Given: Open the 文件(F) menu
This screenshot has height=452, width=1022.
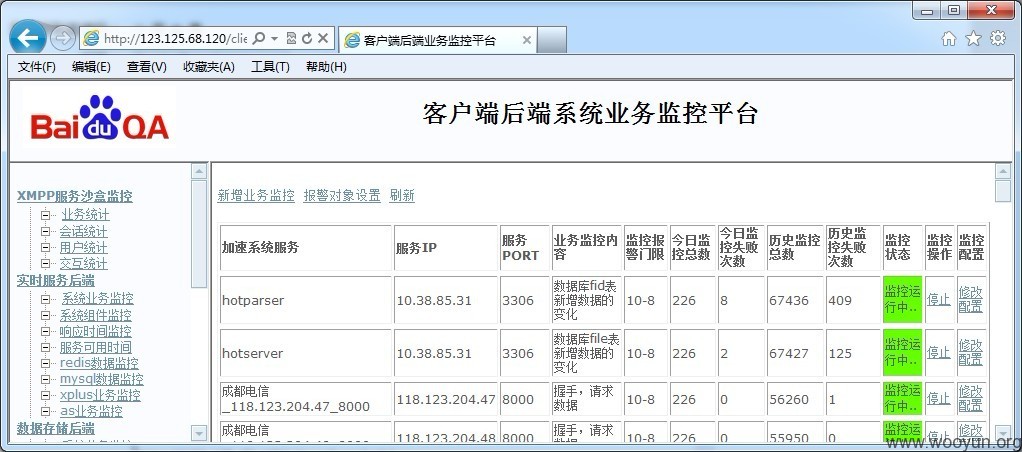Looking at the screenshot, I should [x=36, y=67].
